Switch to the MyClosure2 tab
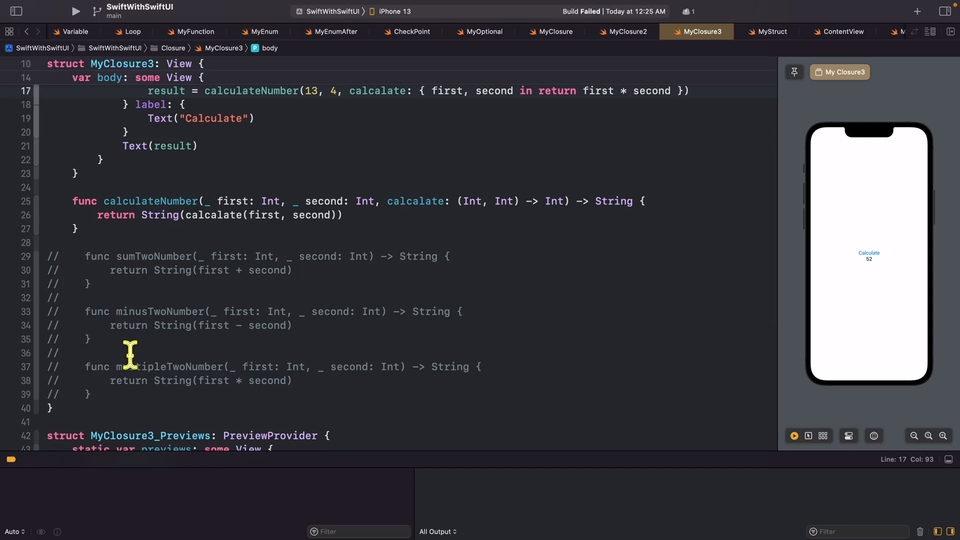This screenshot has width=960, height=540. [623, 31]
